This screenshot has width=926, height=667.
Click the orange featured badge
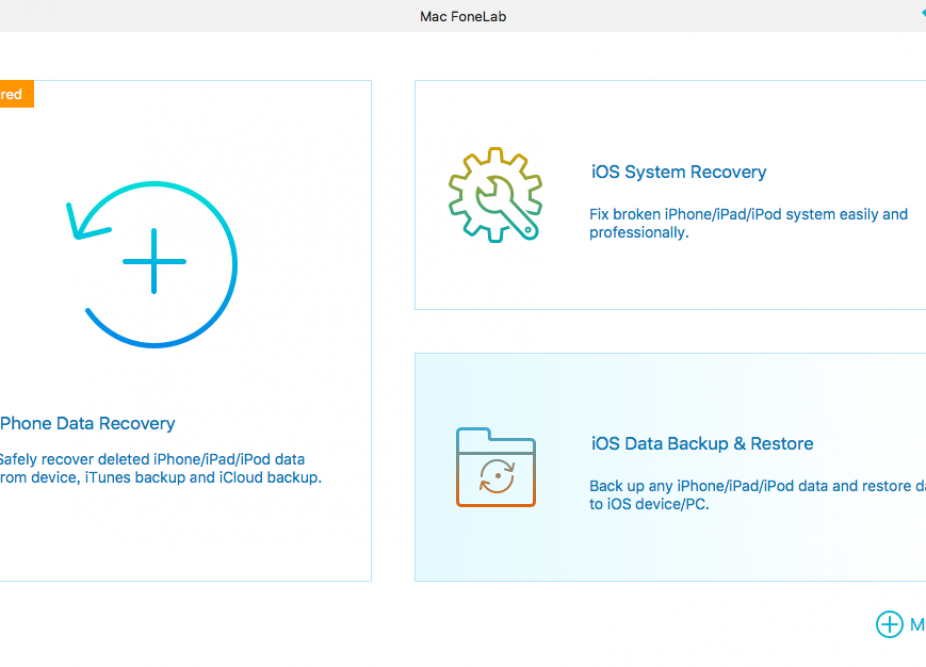point(17,94)
